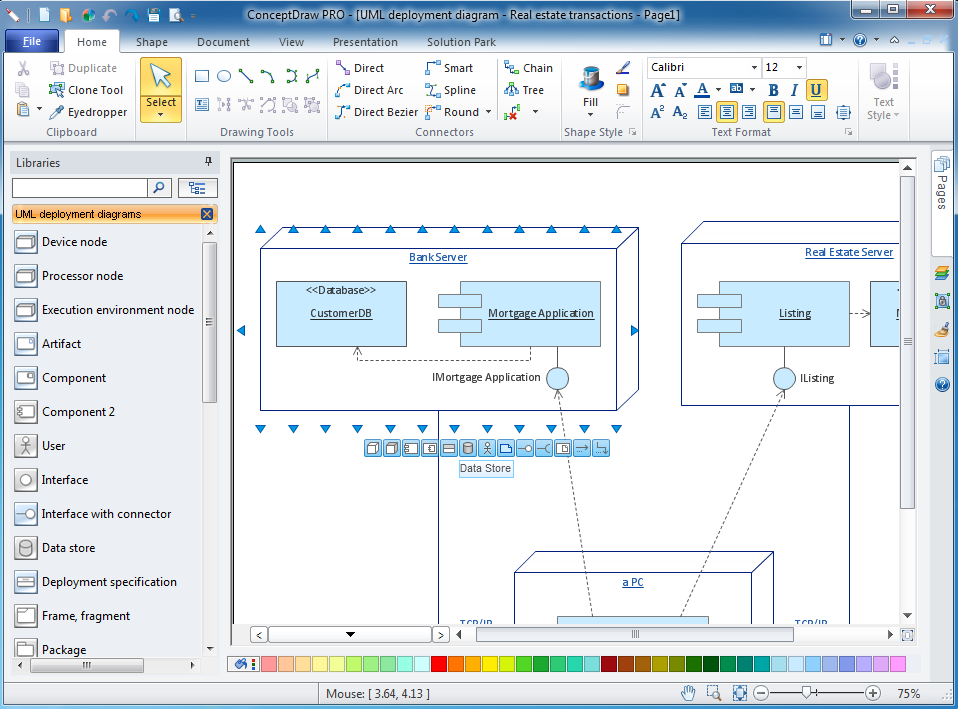This screenshot has width=958, height=709.
Task: Expand the Fill dropdown arrow
Action: pos(590,115)
